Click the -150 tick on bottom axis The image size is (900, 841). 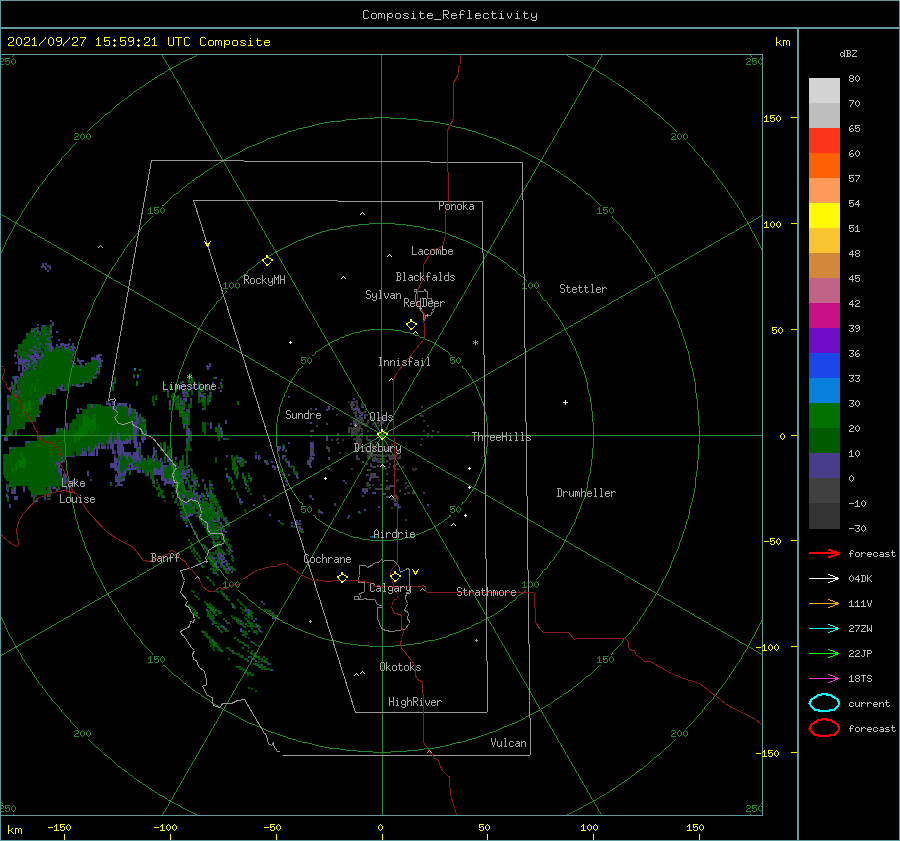[59, 827]
